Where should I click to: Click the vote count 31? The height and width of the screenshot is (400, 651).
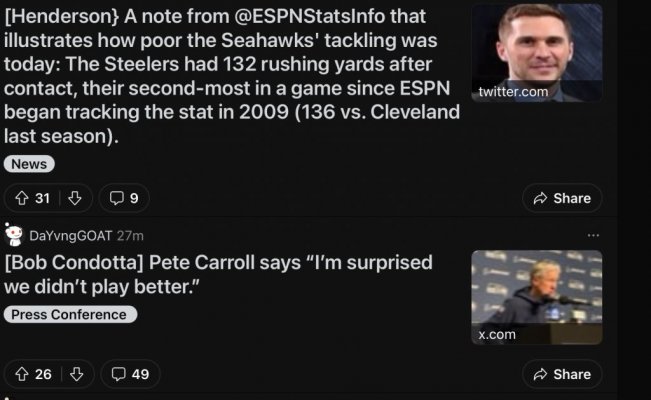[x=43, y=198]
